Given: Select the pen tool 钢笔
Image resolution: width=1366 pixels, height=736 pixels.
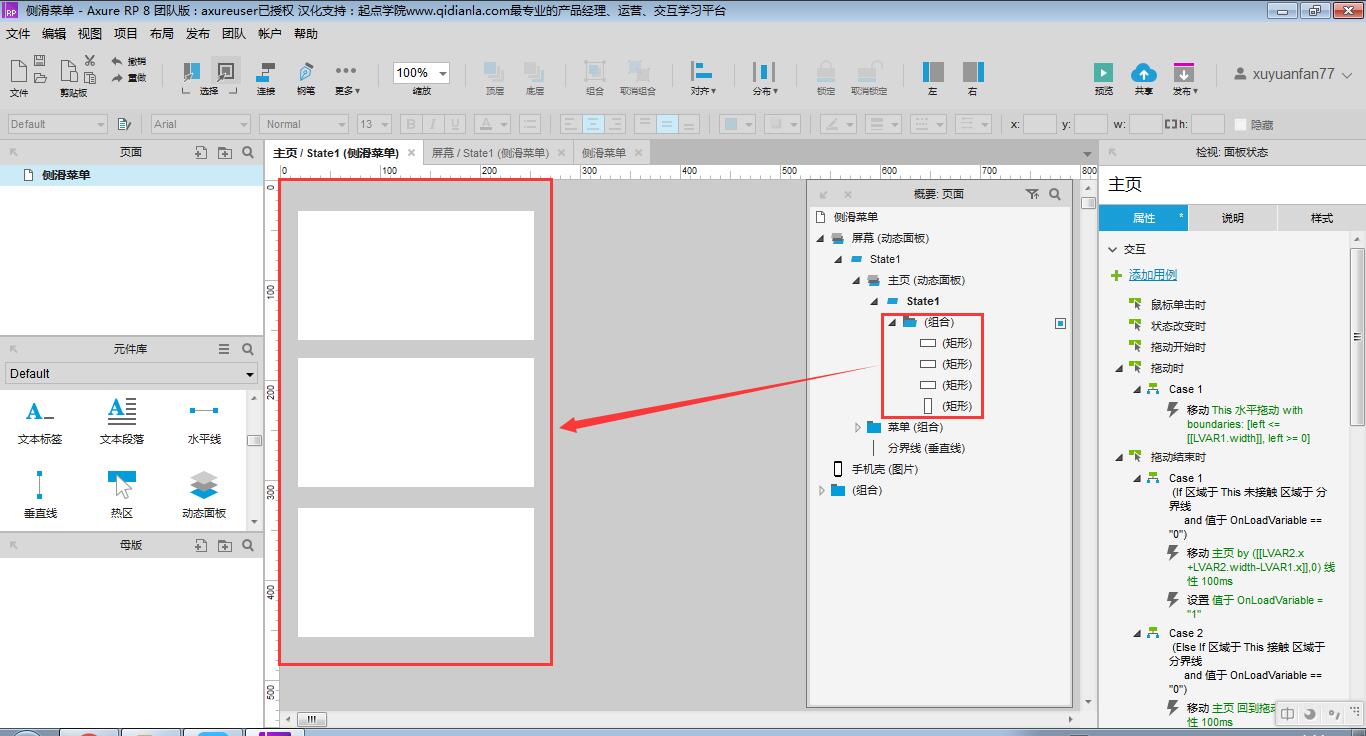Looking at the screenshot, I should pyautogui.click(x=306, y=72).
